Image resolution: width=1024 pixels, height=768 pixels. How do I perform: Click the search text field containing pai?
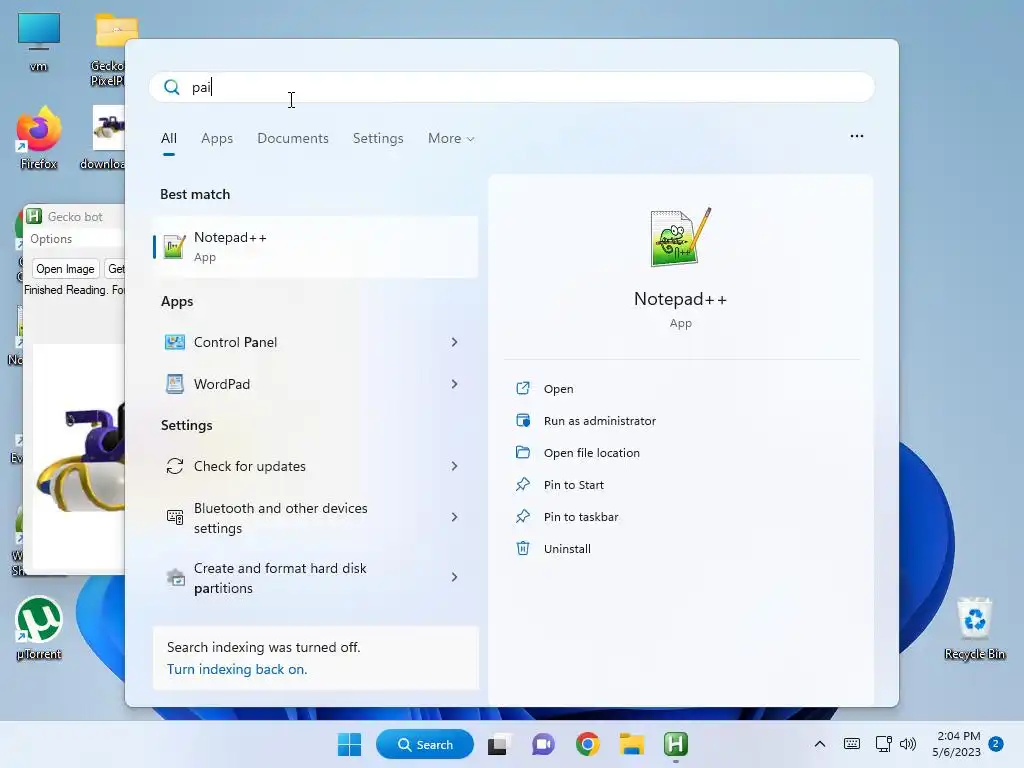[x=512, y=87]
